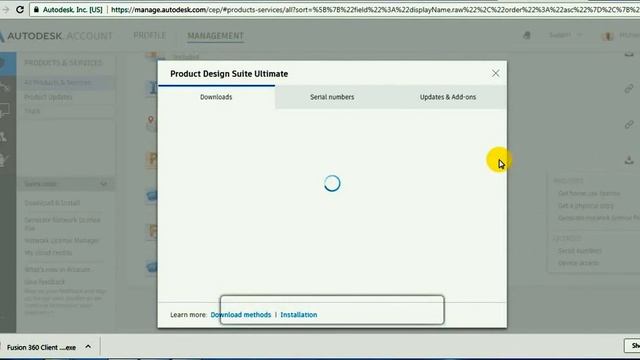Click the lower chain-link icon on the right

(629, 124)
